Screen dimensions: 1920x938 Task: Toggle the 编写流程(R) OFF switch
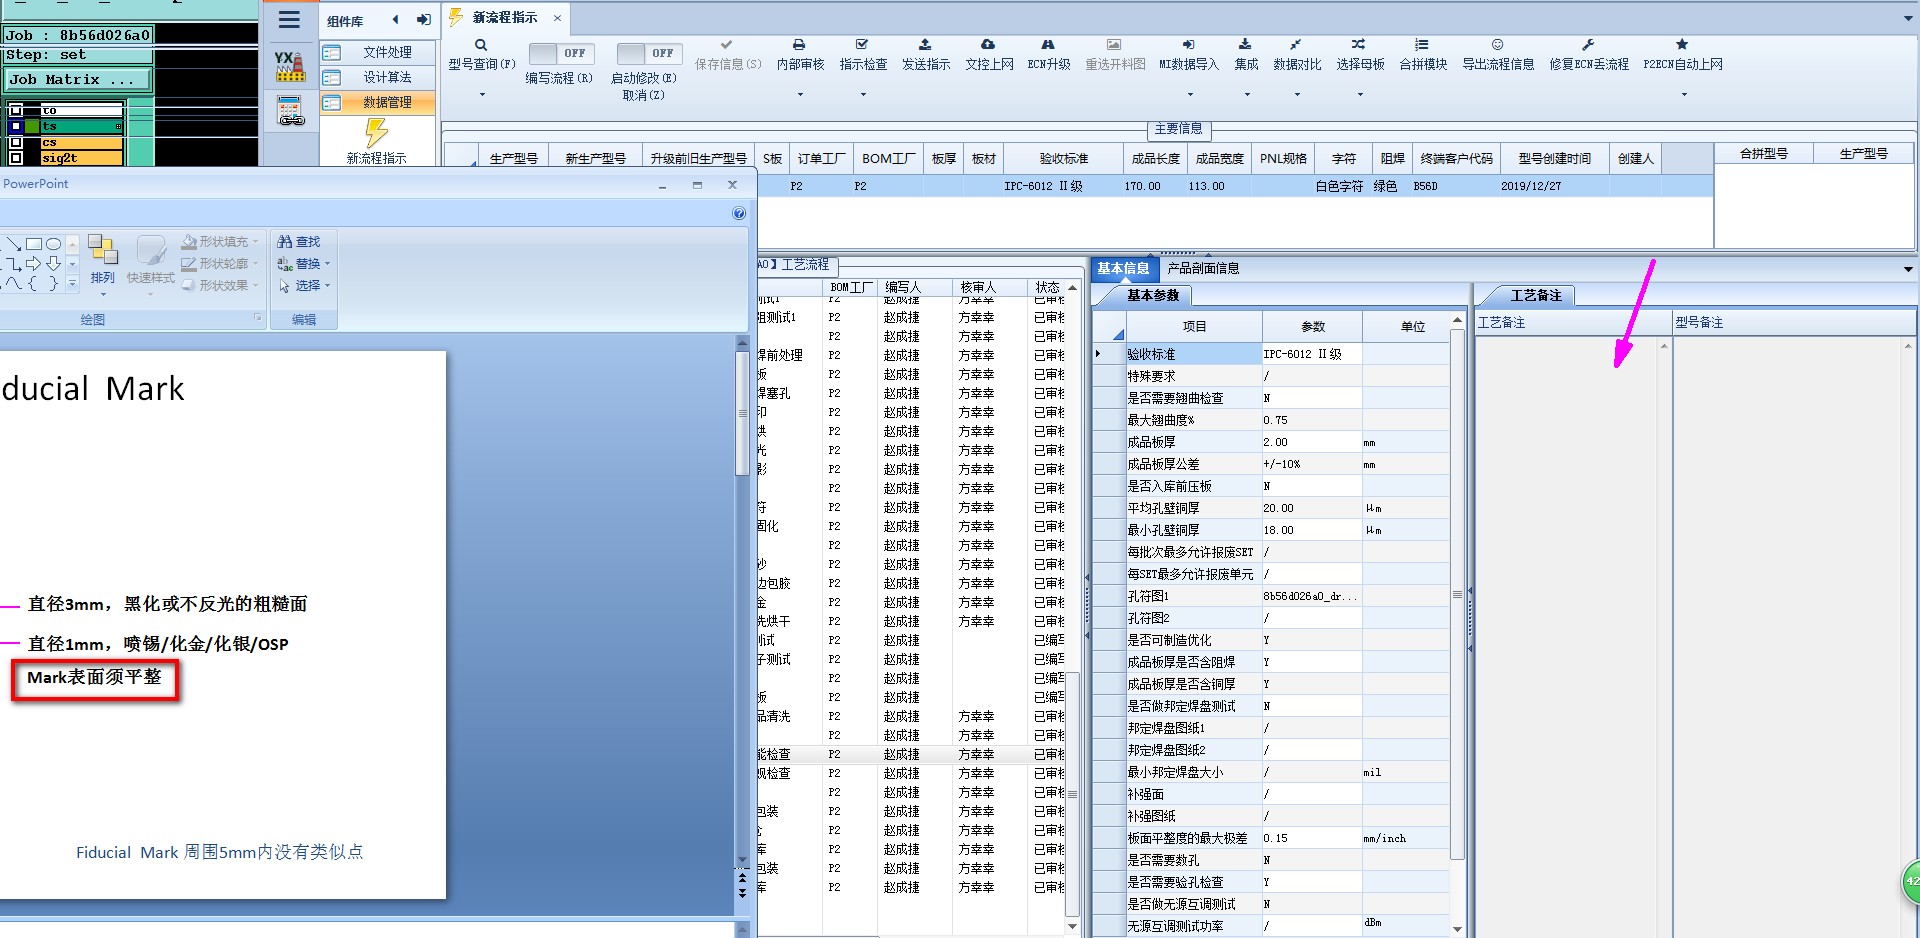coord(561,54)
